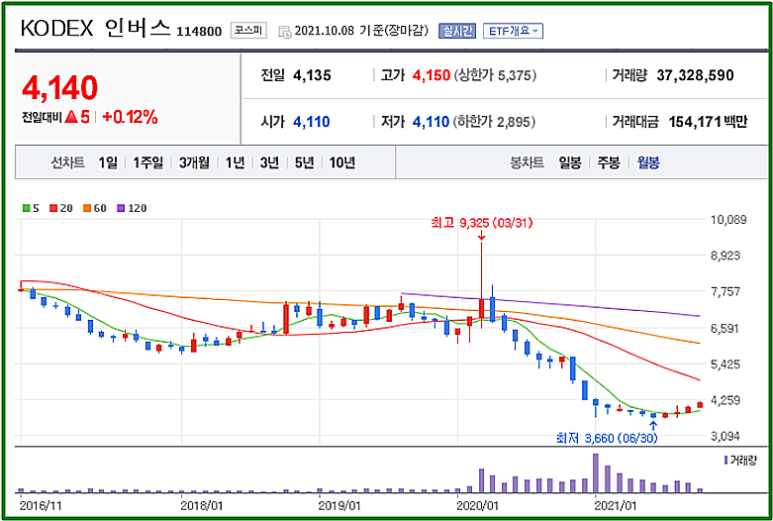
Task: Click the KODEX 인버스 title
Action: tap(97, 30)
